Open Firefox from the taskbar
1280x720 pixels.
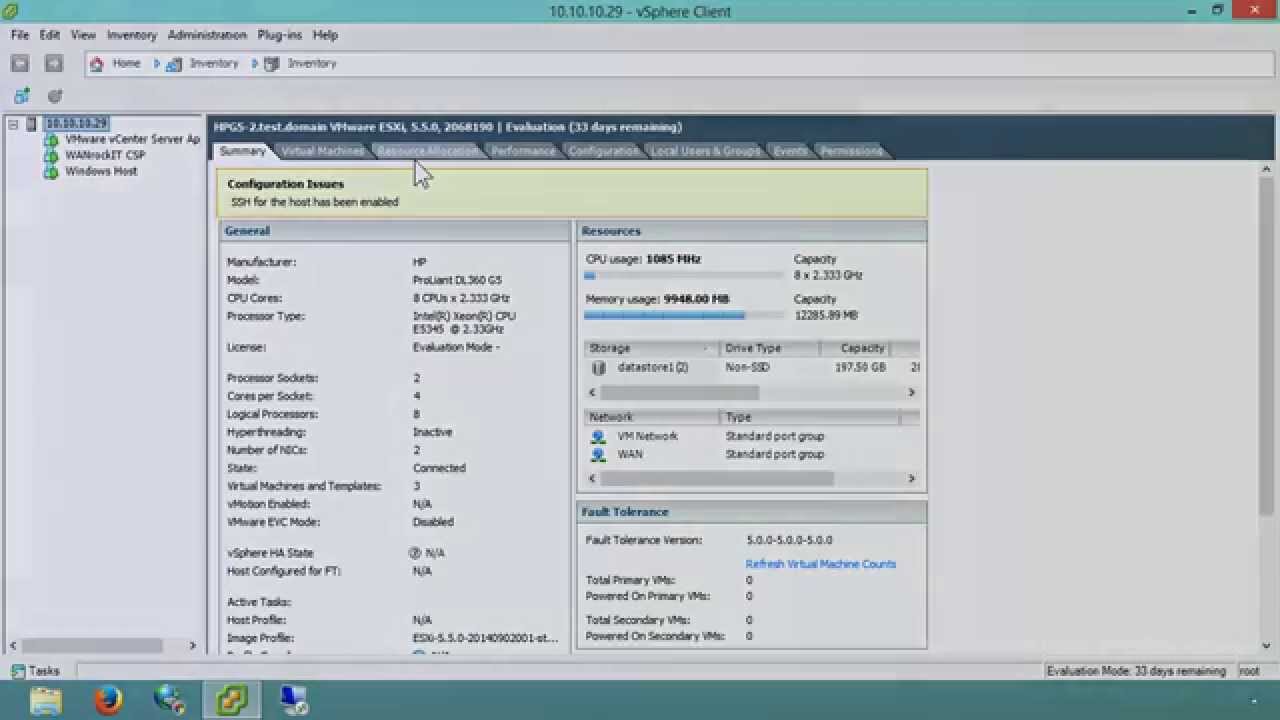pyautogui.click(x=108, y=700)
